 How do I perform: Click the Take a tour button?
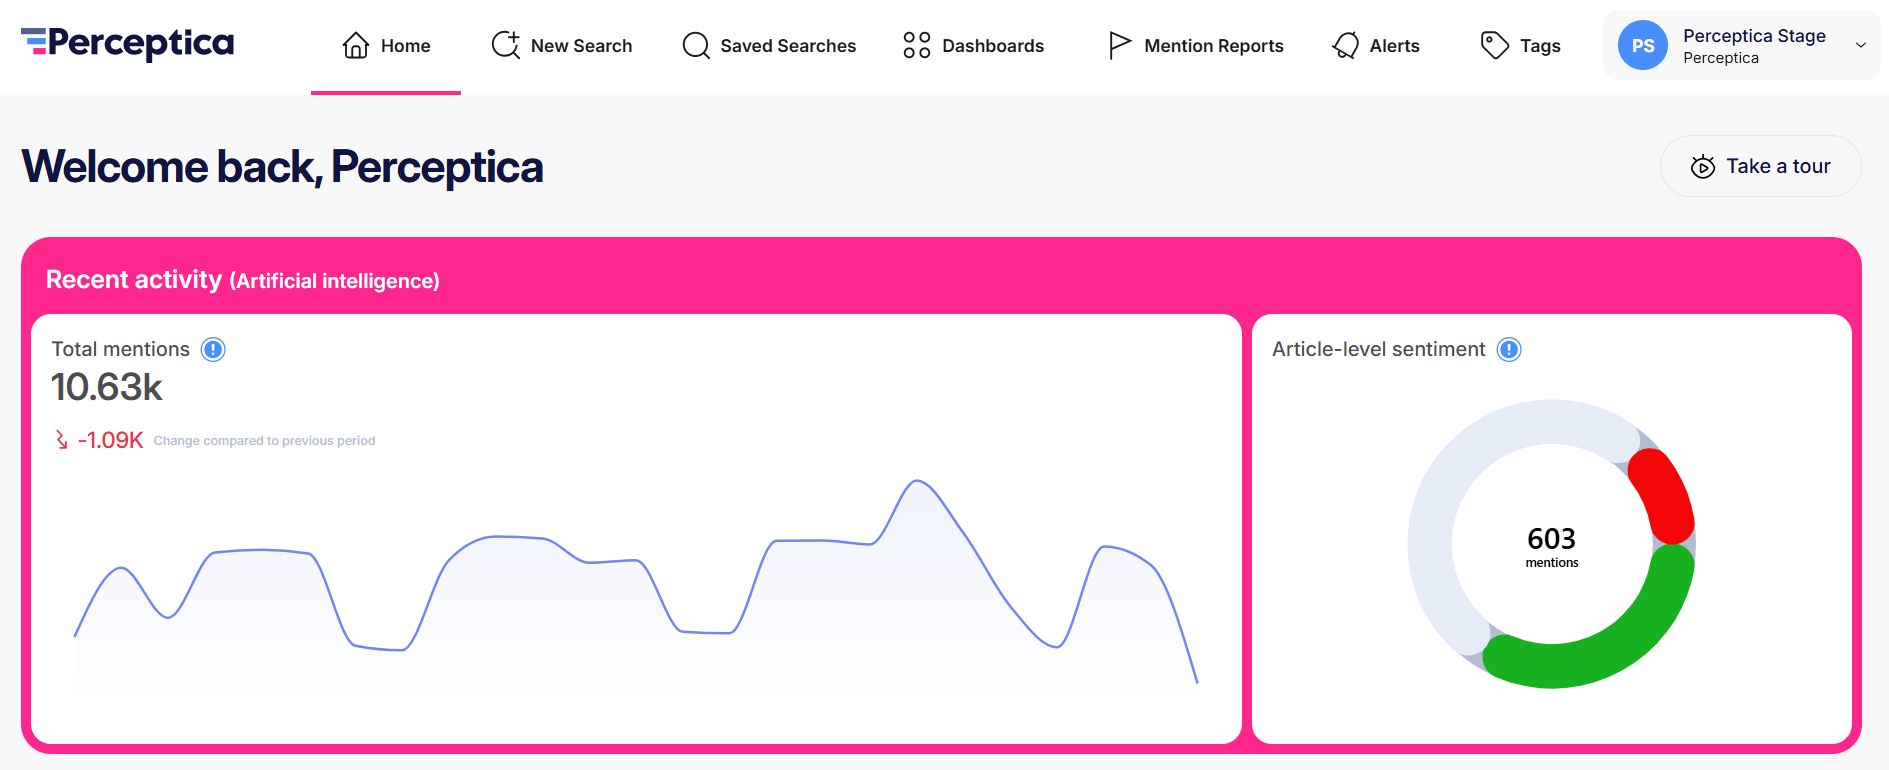click(1760, 166)
